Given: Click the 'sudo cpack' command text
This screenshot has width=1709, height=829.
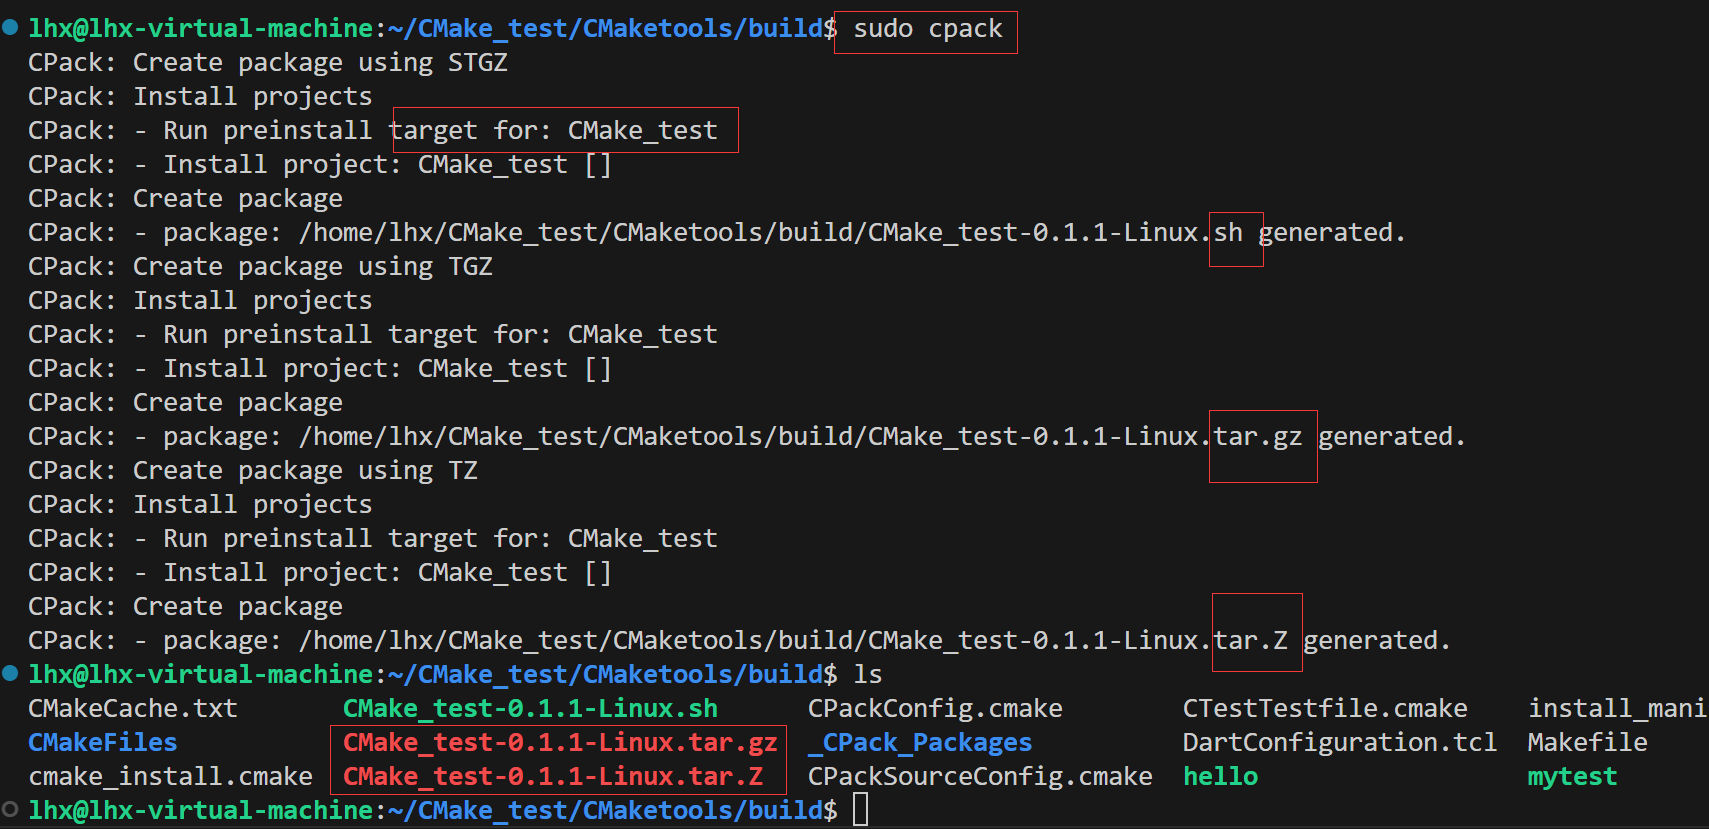Looking at the screenshot, I should (x=928, y=29).
